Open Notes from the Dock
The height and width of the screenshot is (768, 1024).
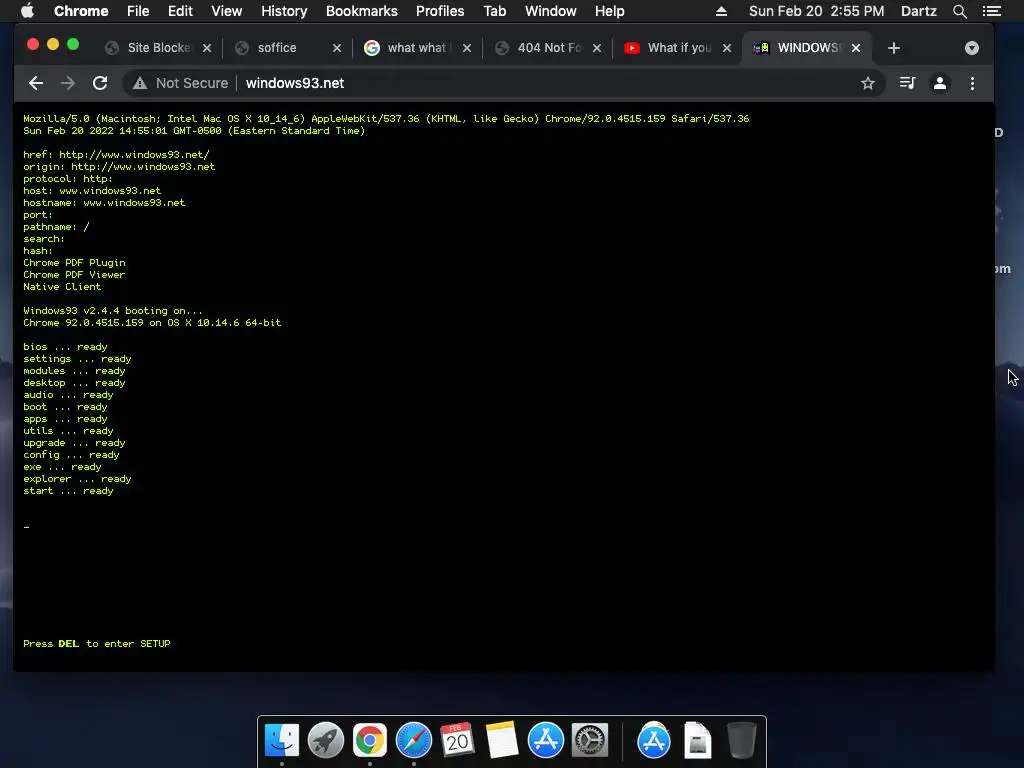(502, 740)
